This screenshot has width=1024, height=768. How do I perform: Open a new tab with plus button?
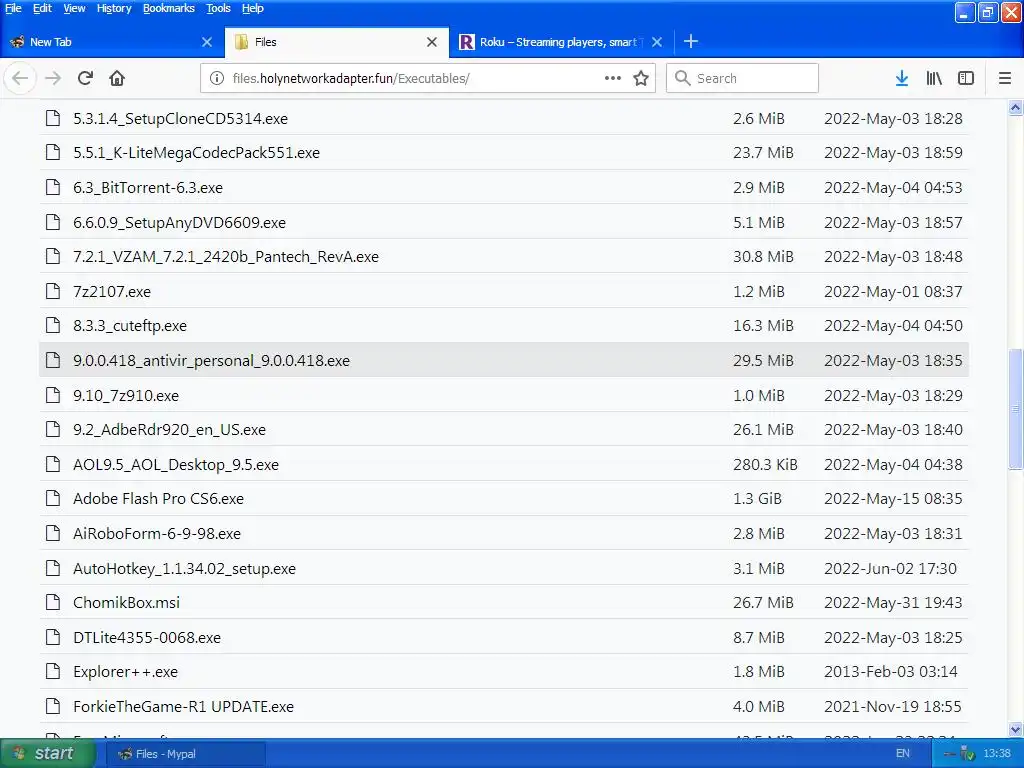tap(691, 42)
